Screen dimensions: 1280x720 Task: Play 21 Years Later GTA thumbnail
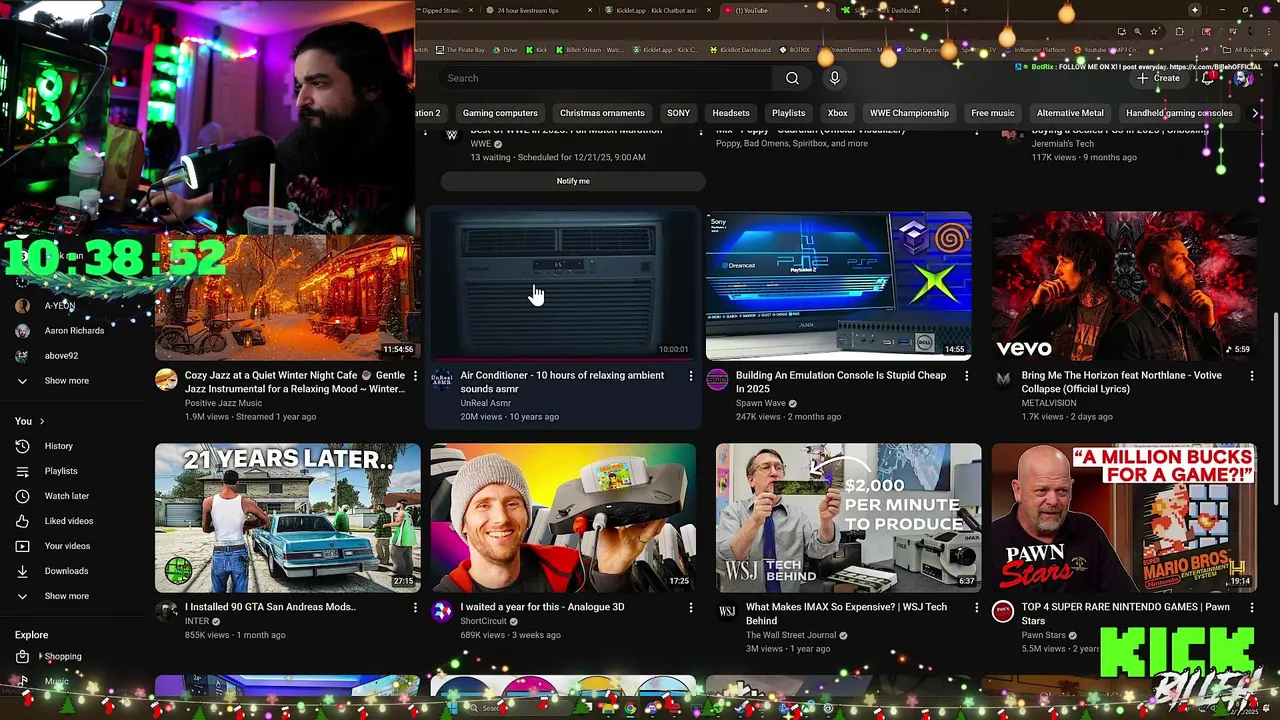click(x=287, y=518)
